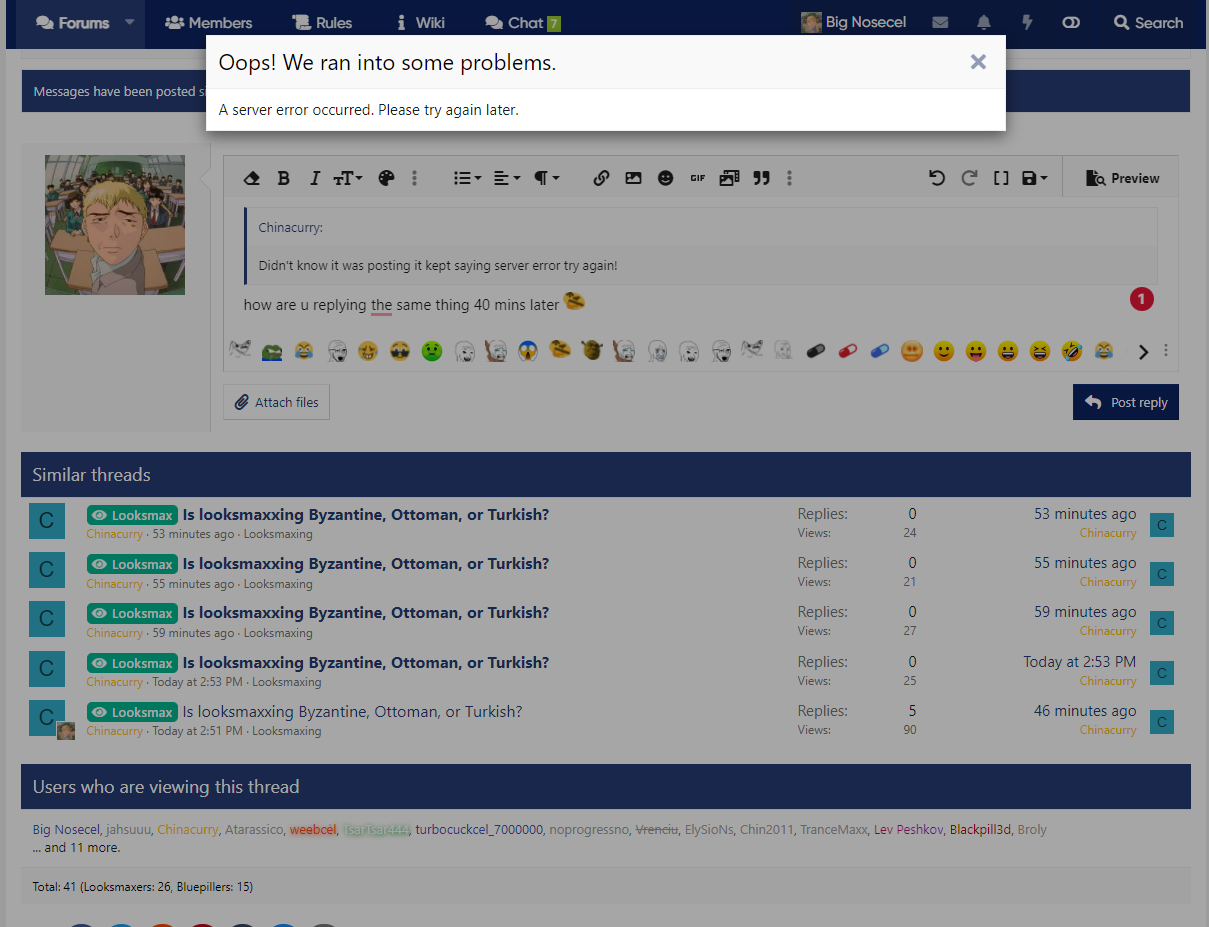
Task: Insert a link with chain icon
Action: 601,178
